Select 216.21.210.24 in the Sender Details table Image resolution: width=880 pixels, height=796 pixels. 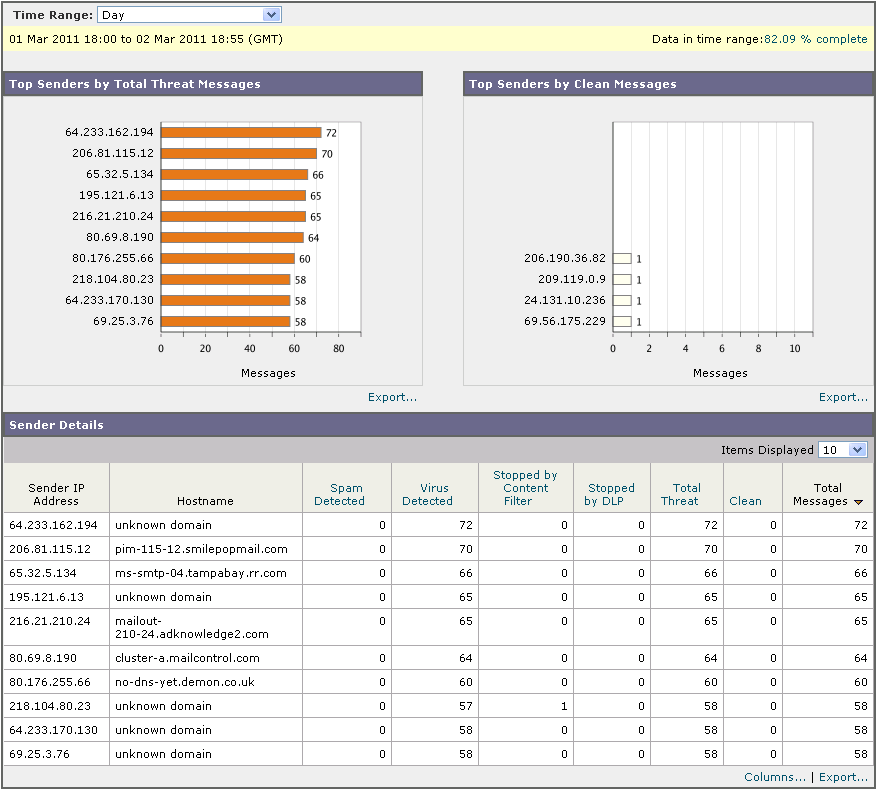[x=49, y=621]
